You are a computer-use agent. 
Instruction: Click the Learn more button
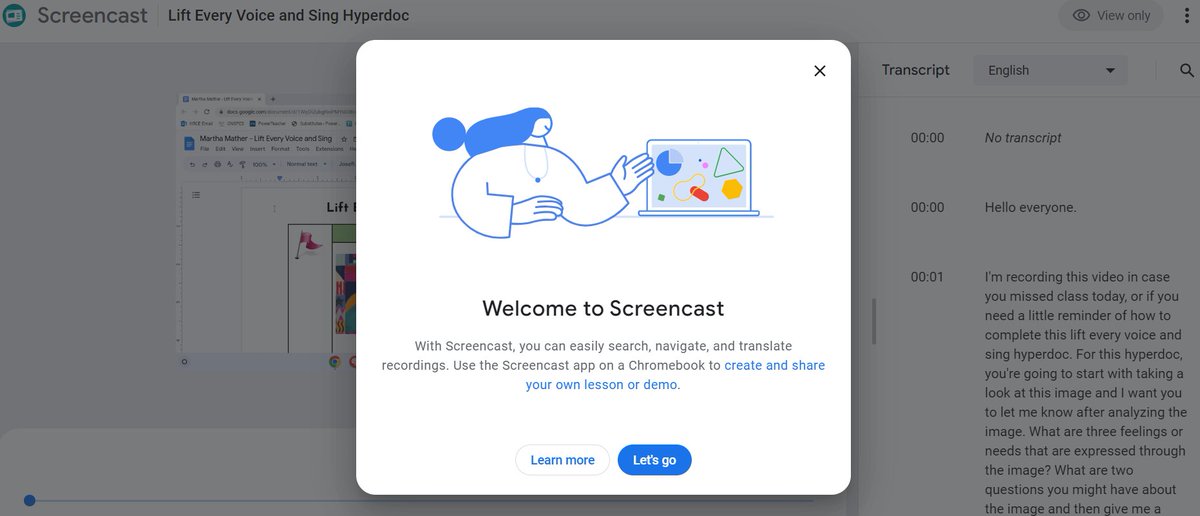(562, 460)
